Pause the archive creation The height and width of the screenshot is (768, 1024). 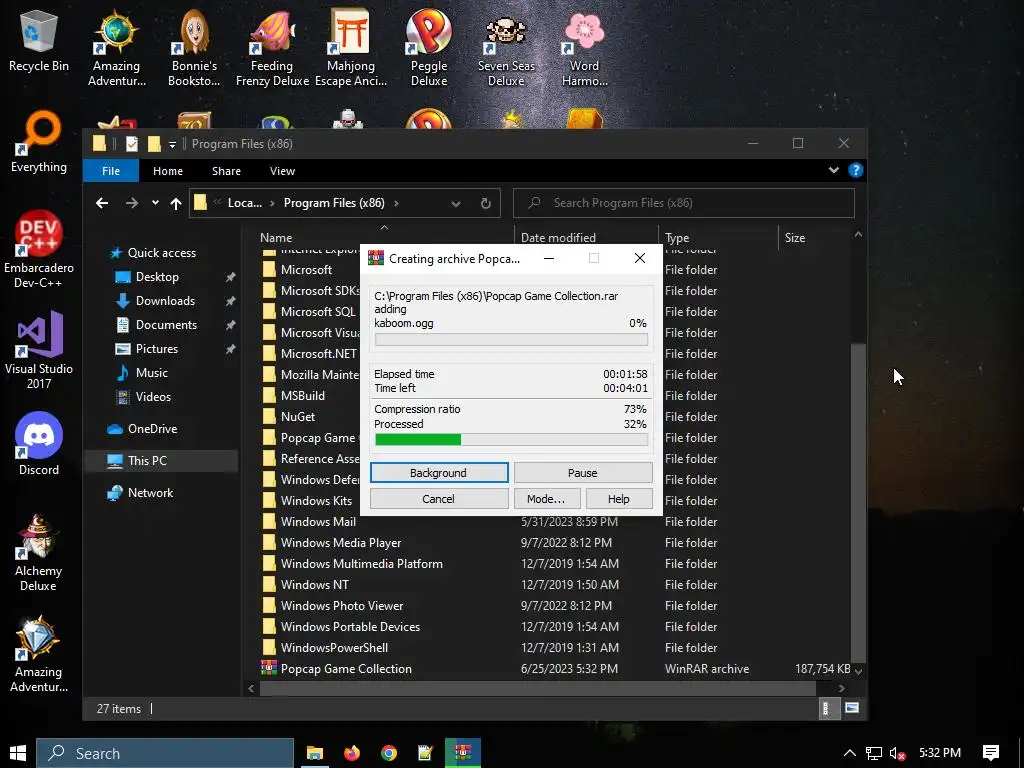coord(583,473)
